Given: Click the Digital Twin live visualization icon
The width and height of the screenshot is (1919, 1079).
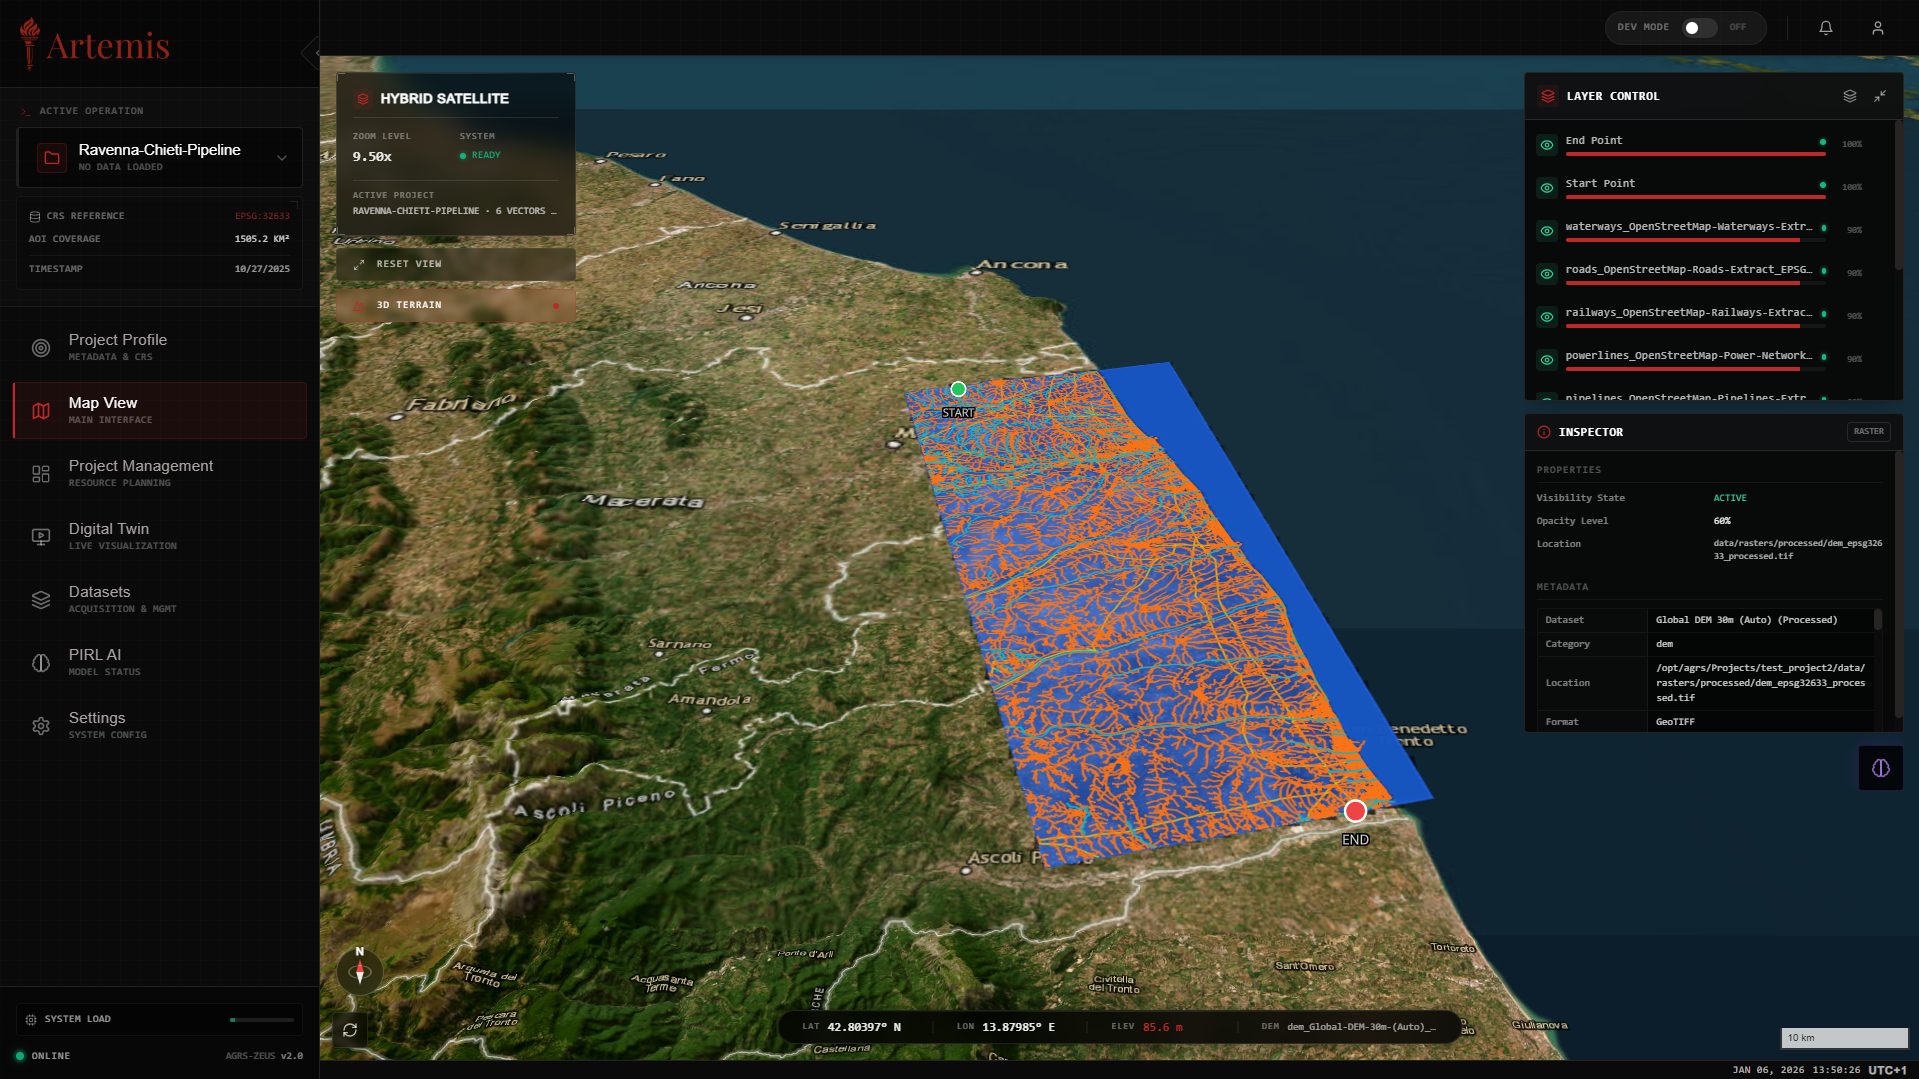Looking at the screenshot, I should (x=40, y=537).
